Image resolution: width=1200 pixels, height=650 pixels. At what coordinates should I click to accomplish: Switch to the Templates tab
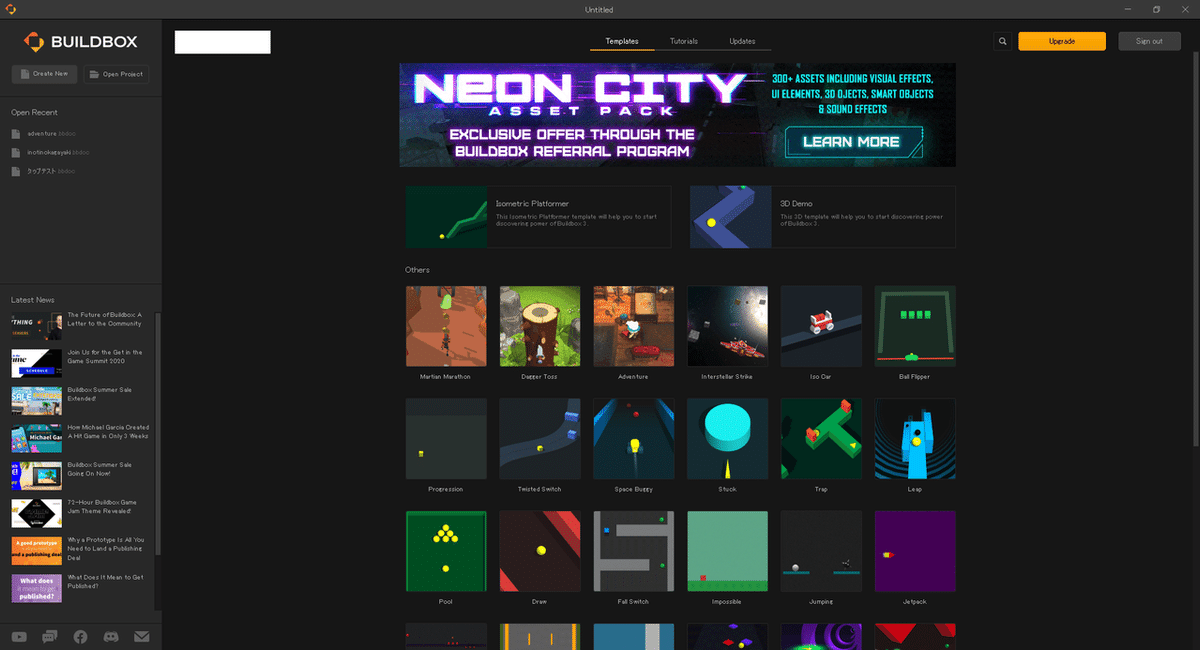622,41
